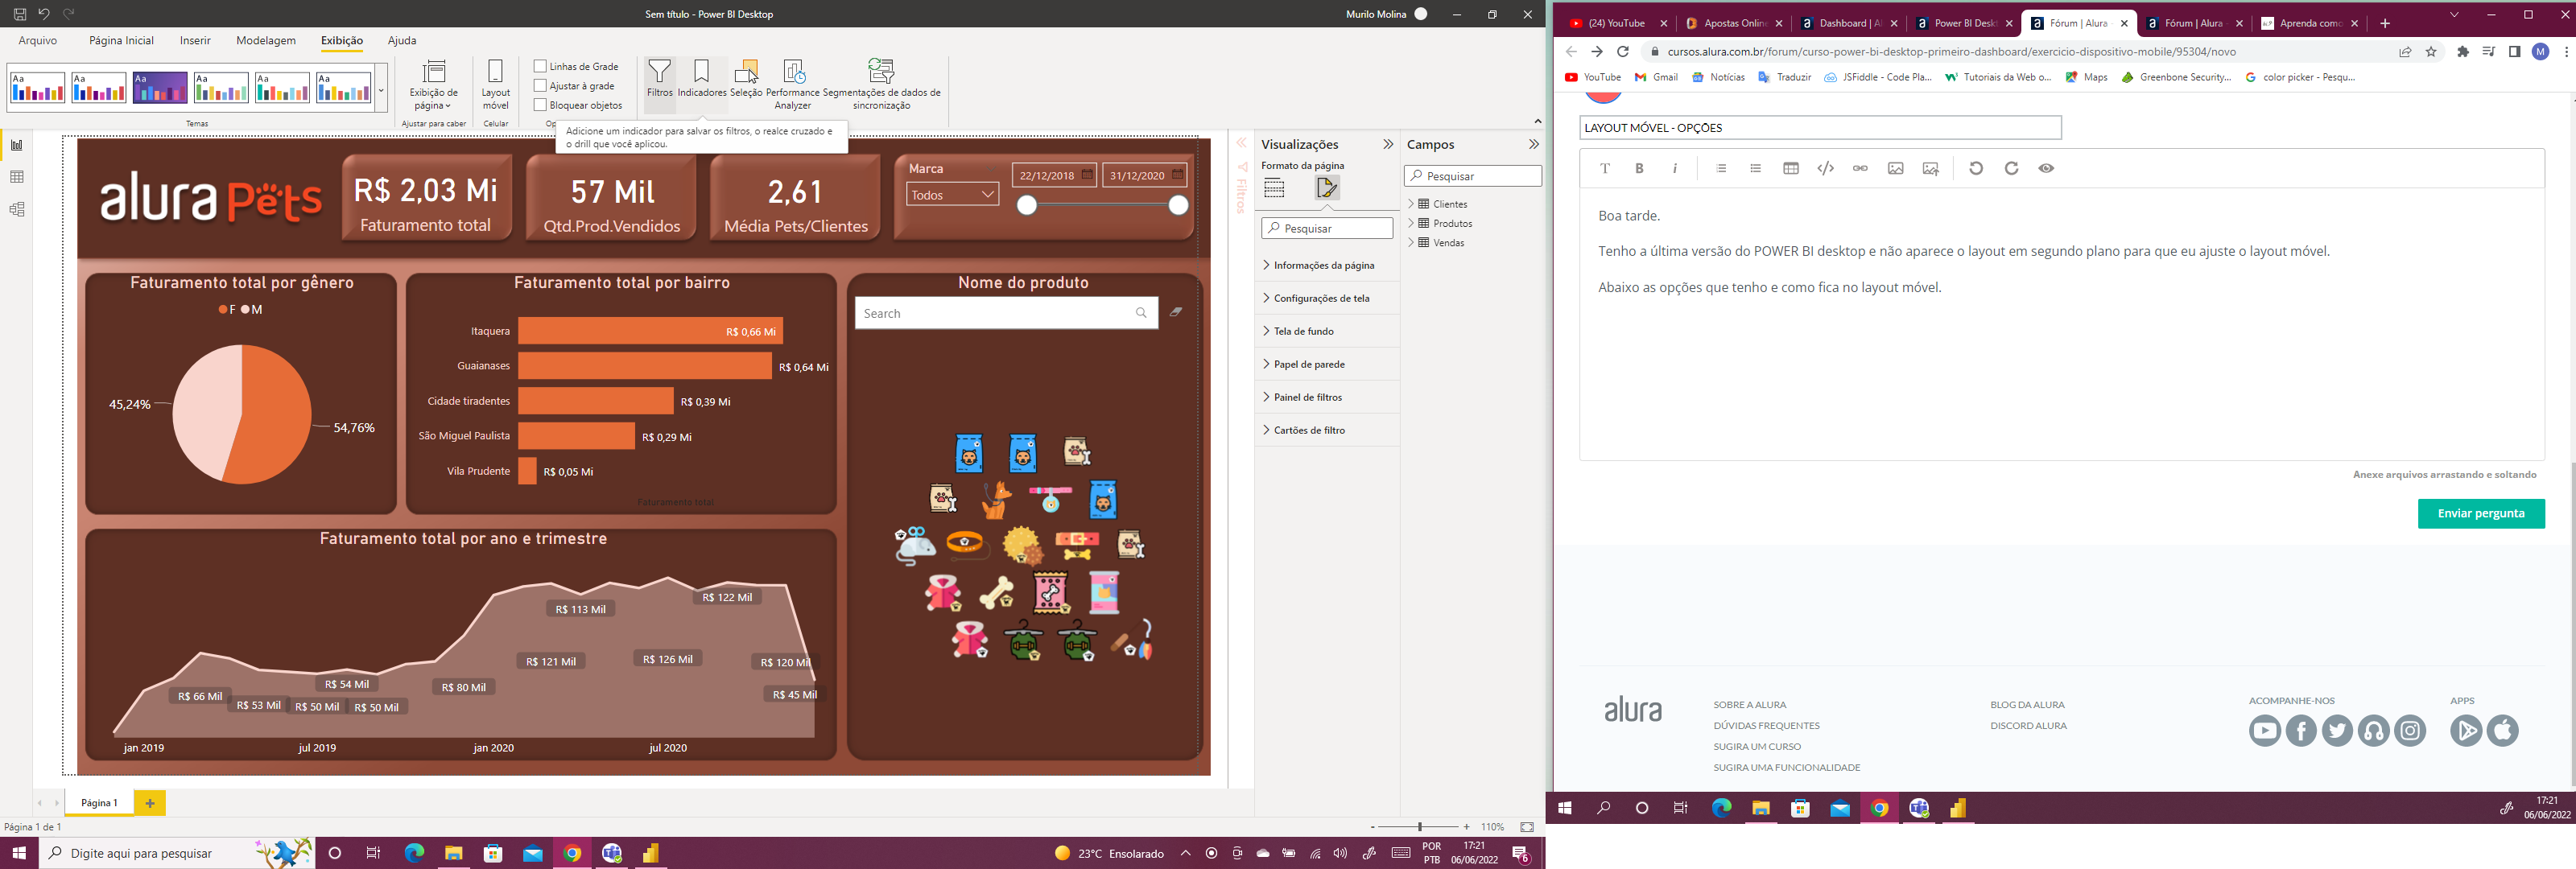The height and width of the screenshot is (869, 2576).
Task: Enable Ajustar à grade checkbox
Action: tap(540, 86)
